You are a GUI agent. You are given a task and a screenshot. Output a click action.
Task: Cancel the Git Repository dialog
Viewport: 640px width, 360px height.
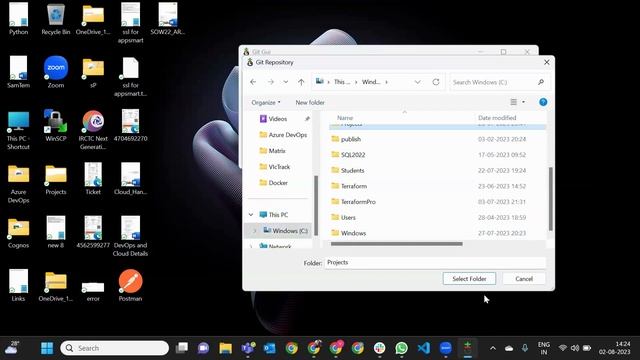[x=524, y=279]
